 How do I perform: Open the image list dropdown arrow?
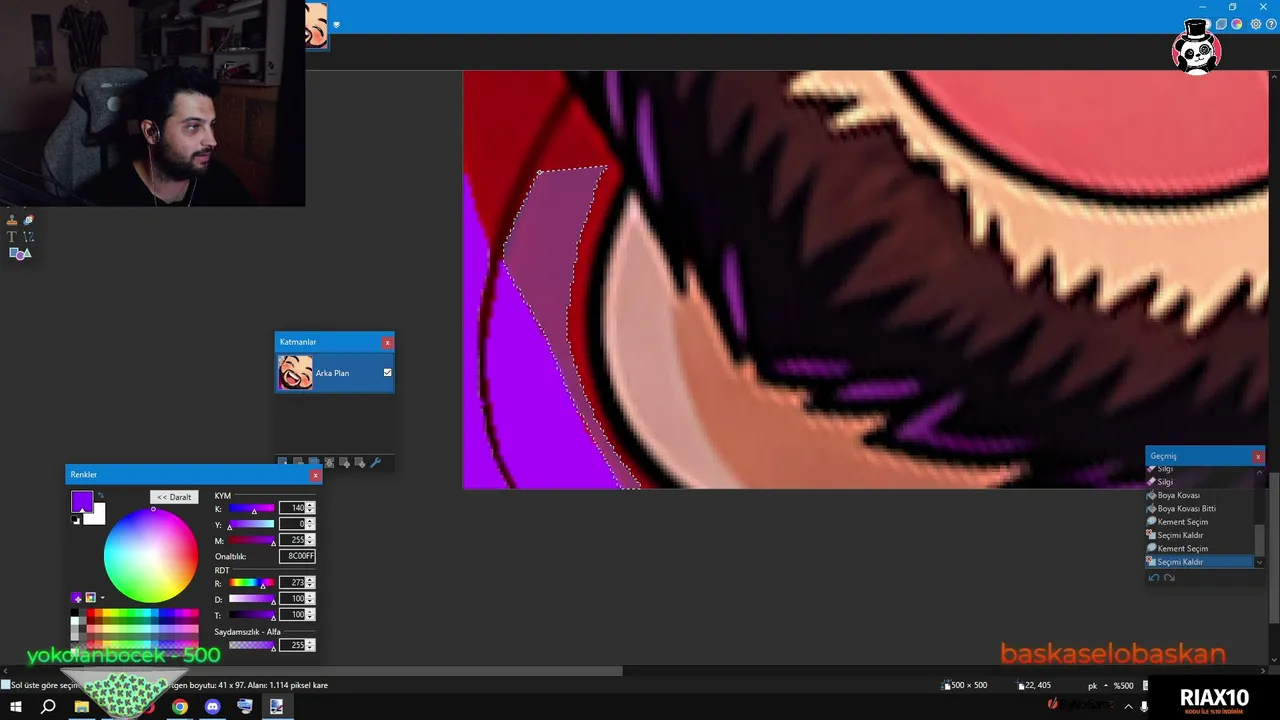pos(337,24)
